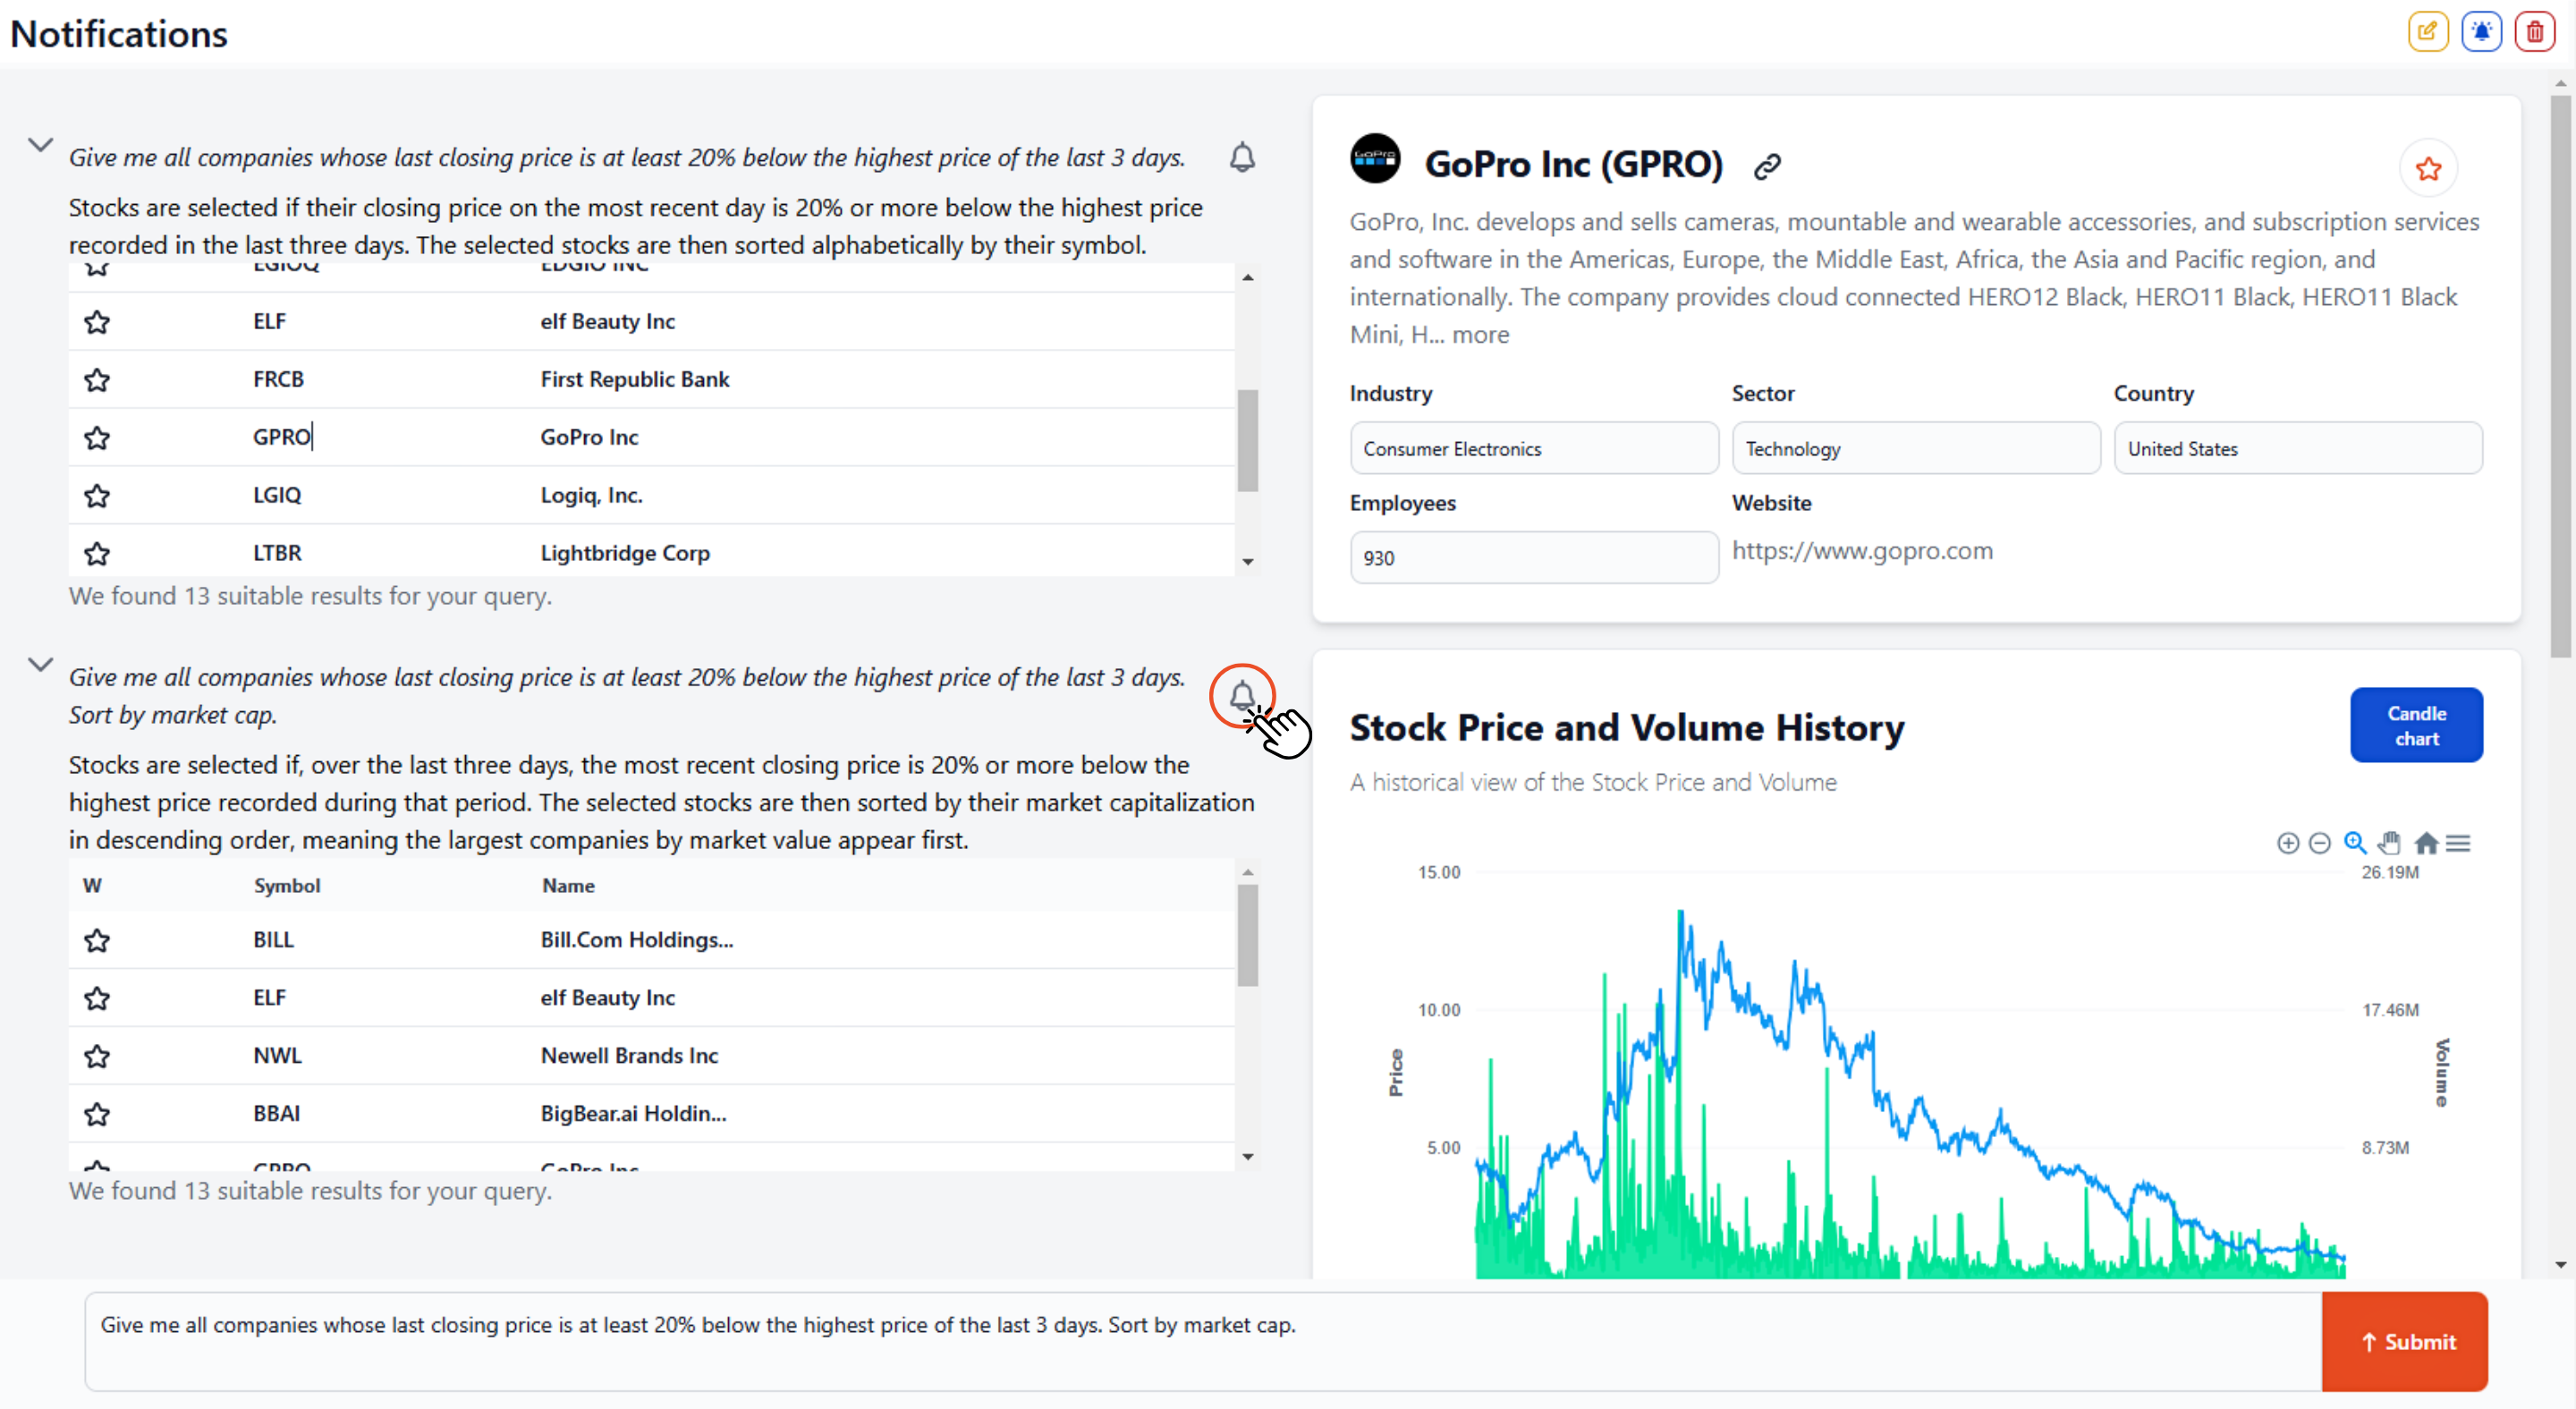Open the chart hamburger menu

(2458, 843)
